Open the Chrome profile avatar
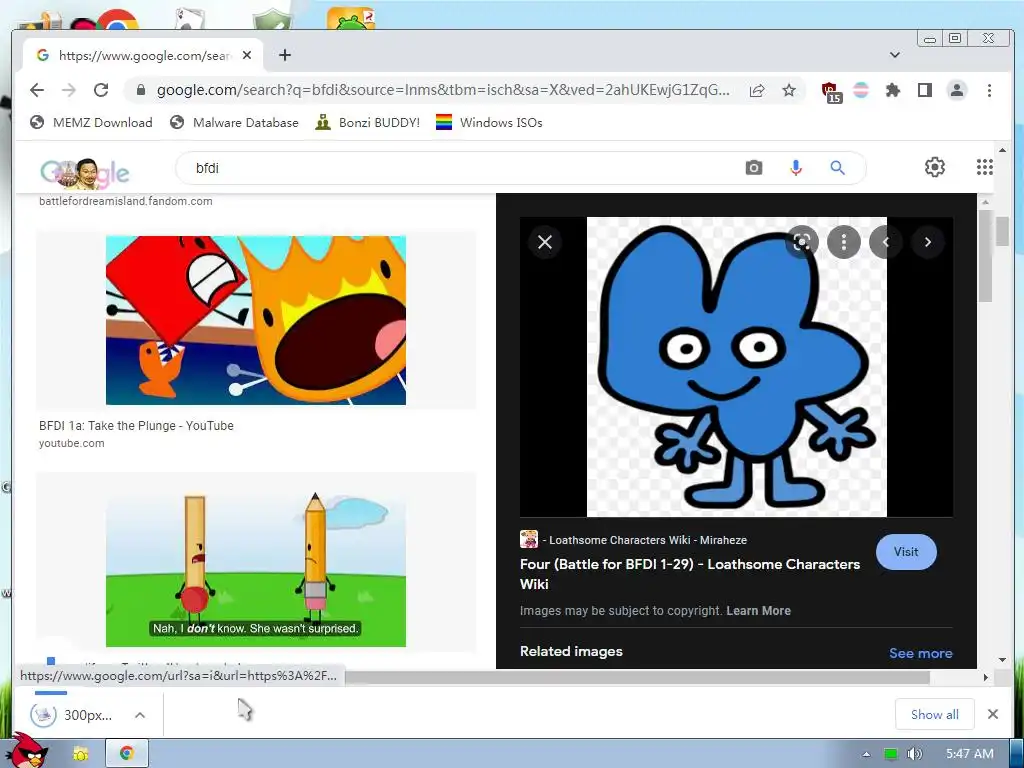 tap(957, 90)
